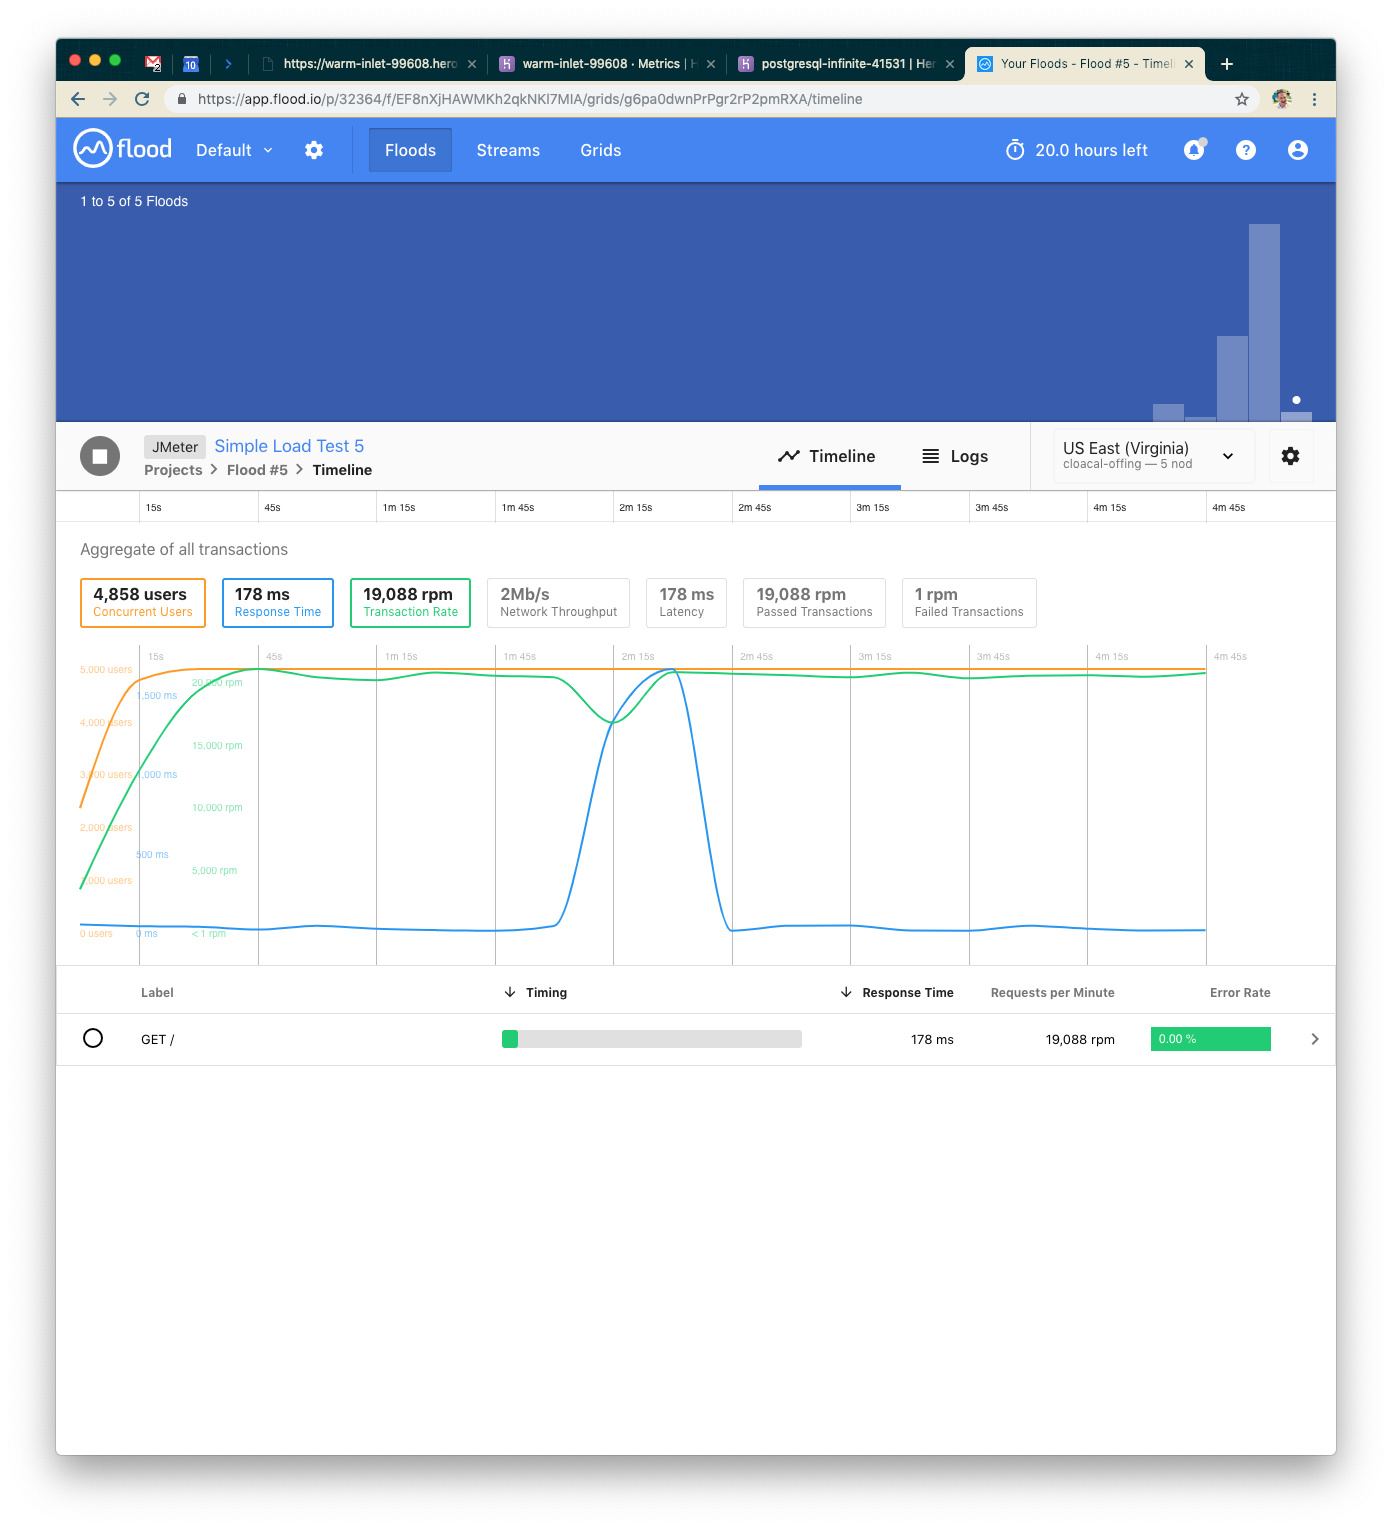Click the project settings gear in header

pos(314,150)
